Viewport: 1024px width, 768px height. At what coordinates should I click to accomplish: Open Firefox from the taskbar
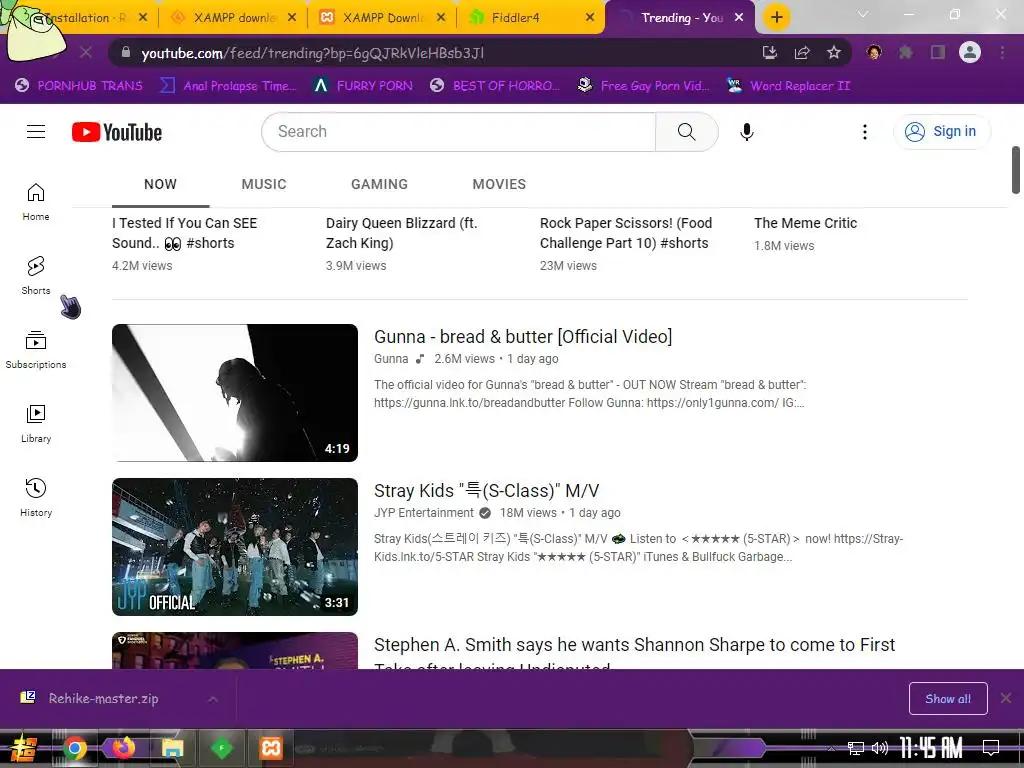coord(123,748)
